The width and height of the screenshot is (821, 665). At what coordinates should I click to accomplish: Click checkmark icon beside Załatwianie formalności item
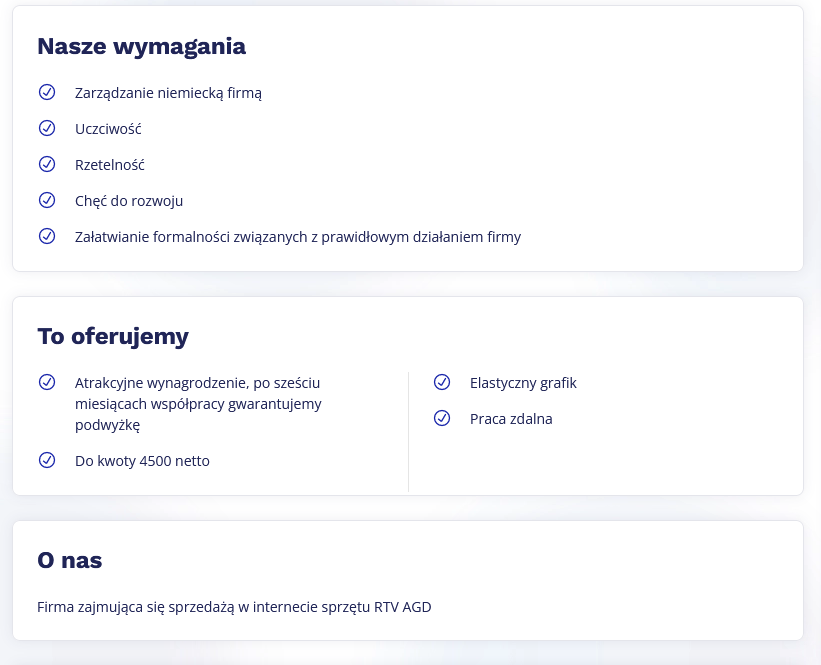click(x=46, y=236)
